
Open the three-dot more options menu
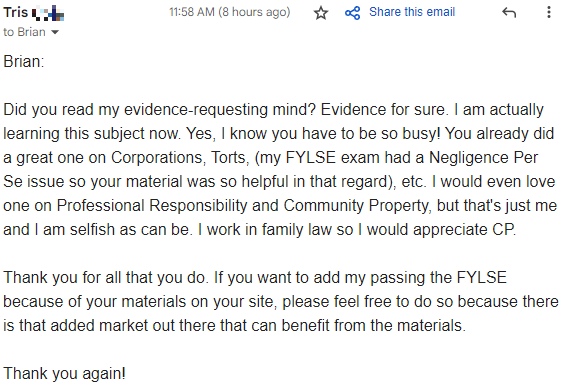(x=548, y=12)
